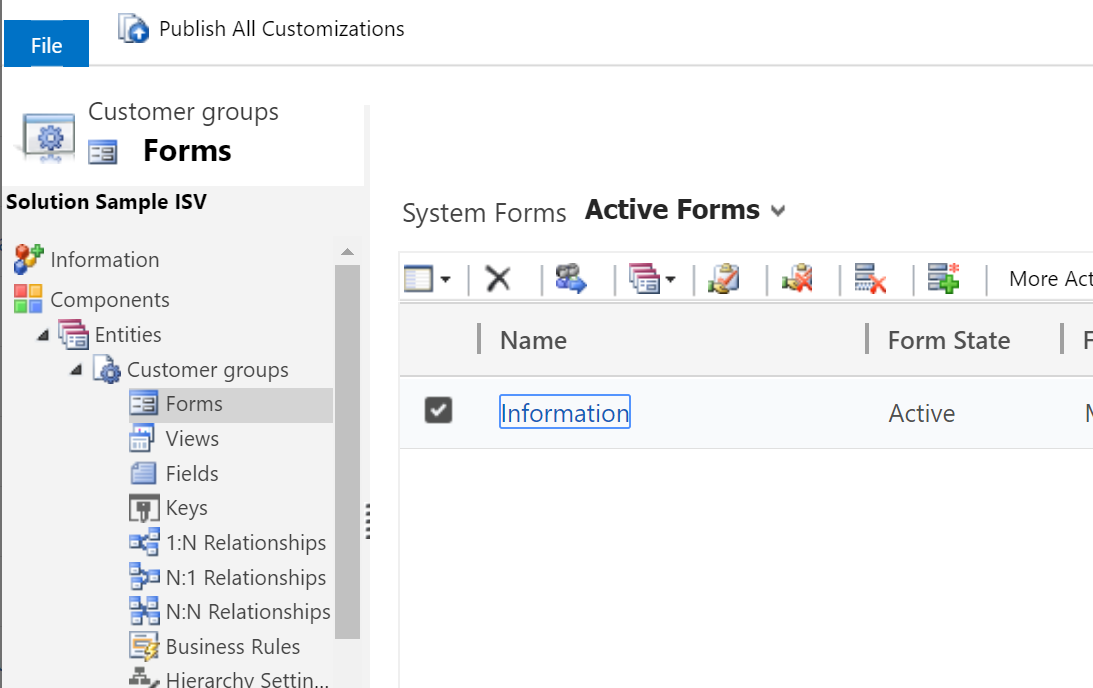Click the Enable Security Roles people icon
Image resolution: width=1093 pixels, height=688 pixels.
coord(571,279)
